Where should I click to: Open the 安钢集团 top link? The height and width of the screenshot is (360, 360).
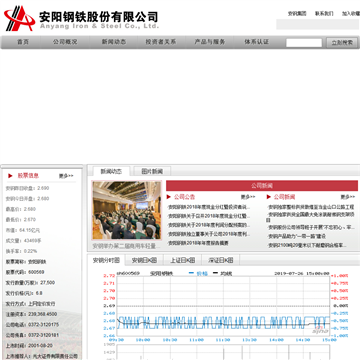tap(297, 14)
